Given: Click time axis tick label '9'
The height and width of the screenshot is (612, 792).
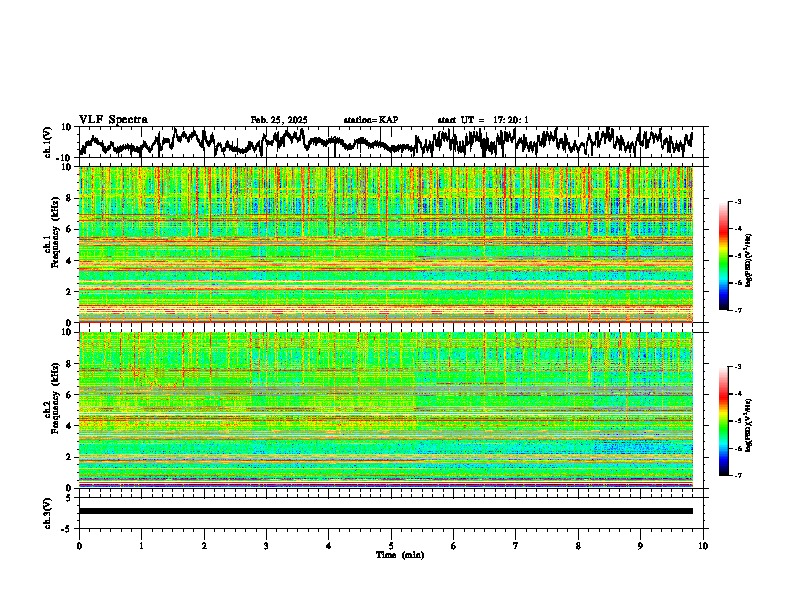Looking at the screenshot, I should point(640,546).
